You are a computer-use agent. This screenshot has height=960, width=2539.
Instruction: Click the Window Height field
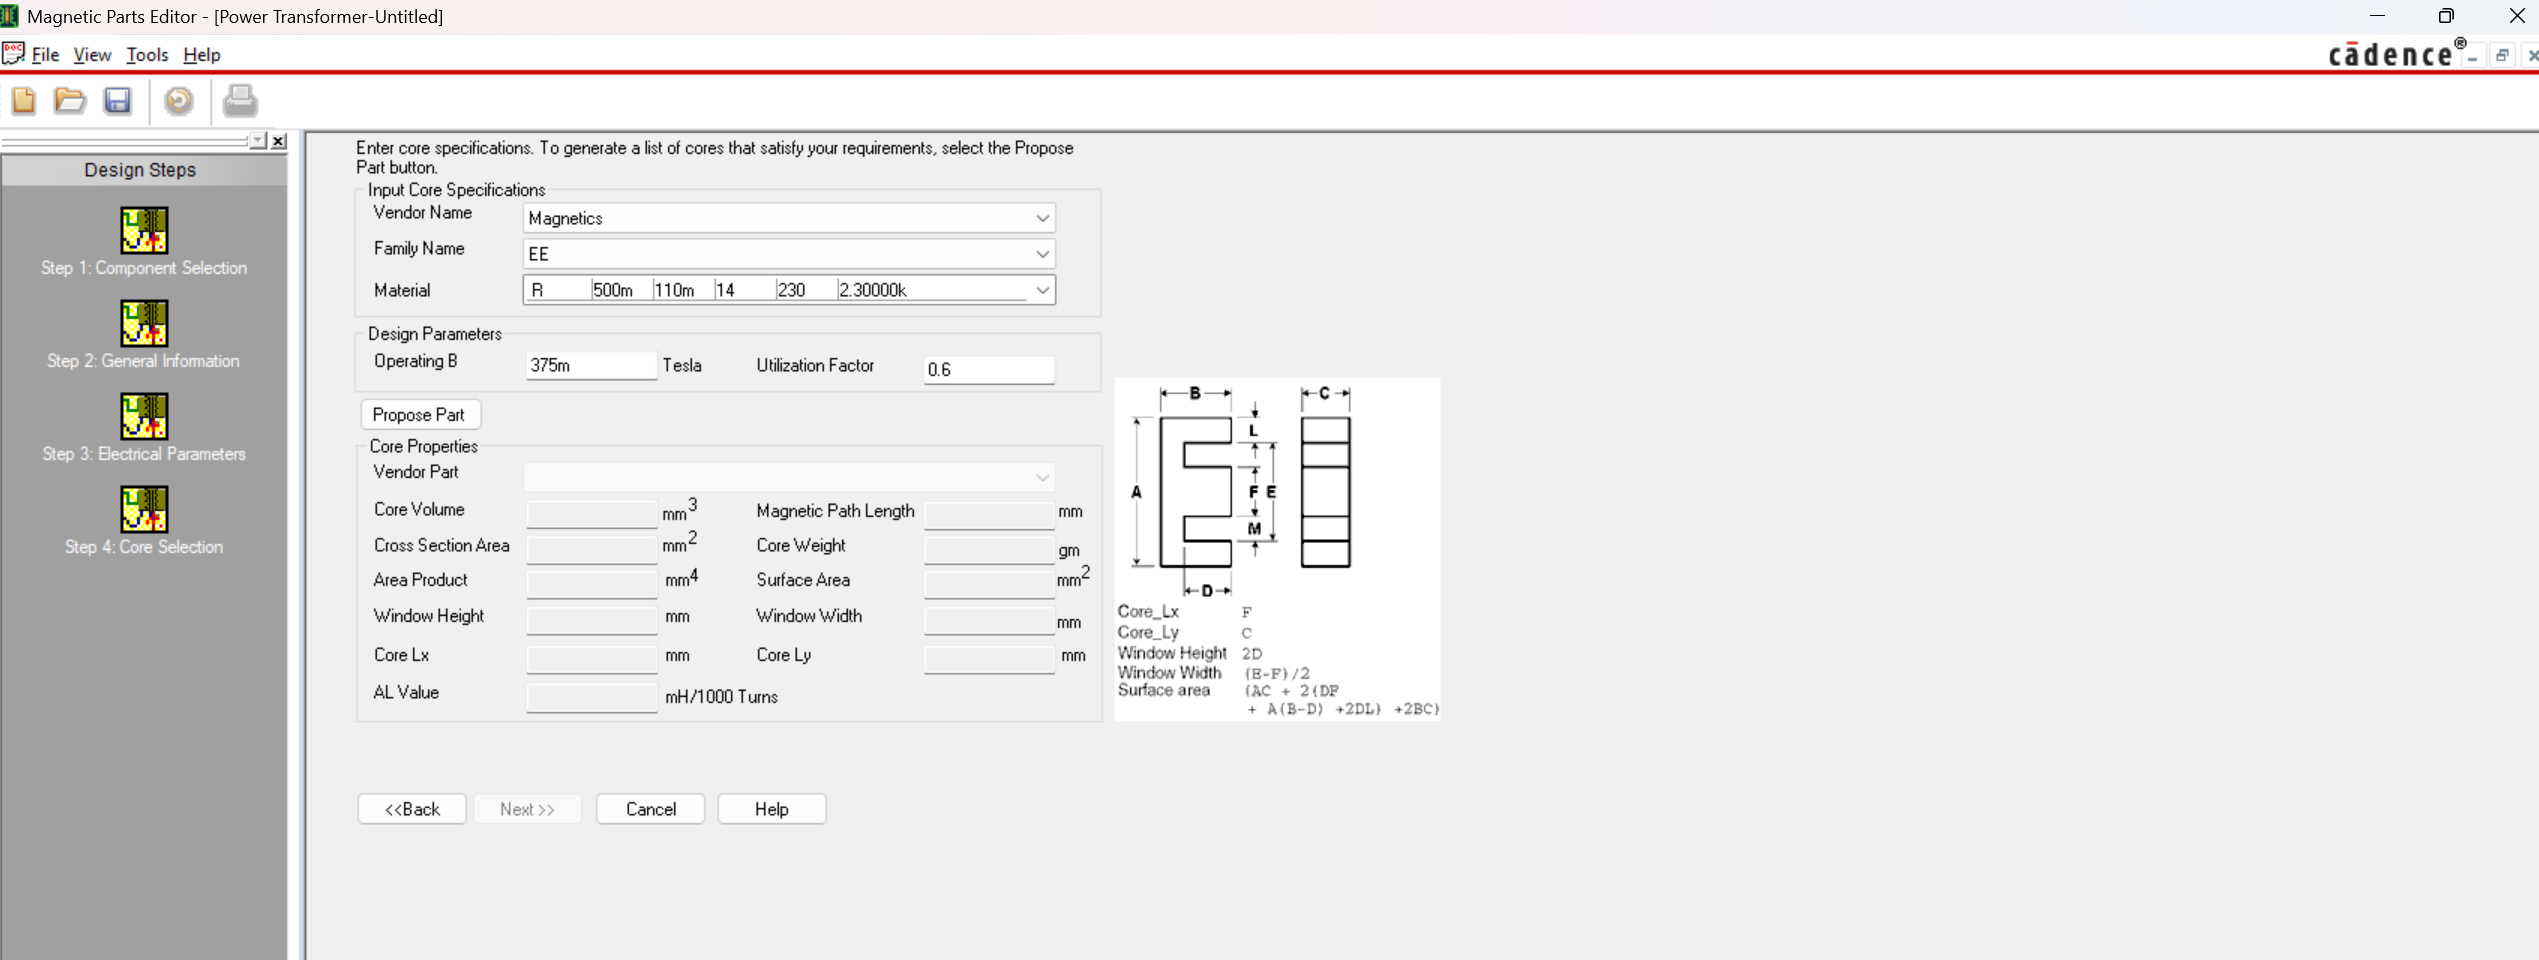point(591,620)
